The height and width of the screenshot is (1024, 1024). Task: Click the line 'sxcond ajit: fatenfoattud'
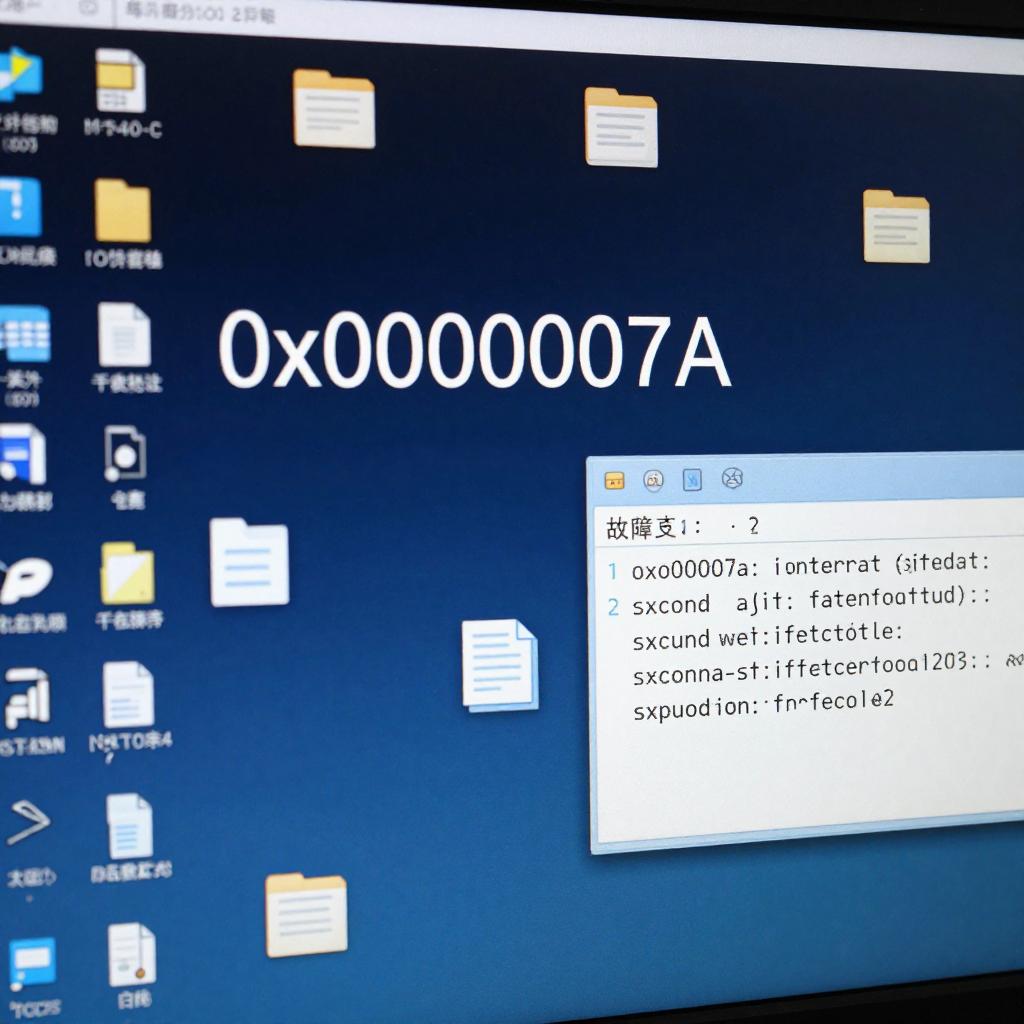[x=799, y=601]
